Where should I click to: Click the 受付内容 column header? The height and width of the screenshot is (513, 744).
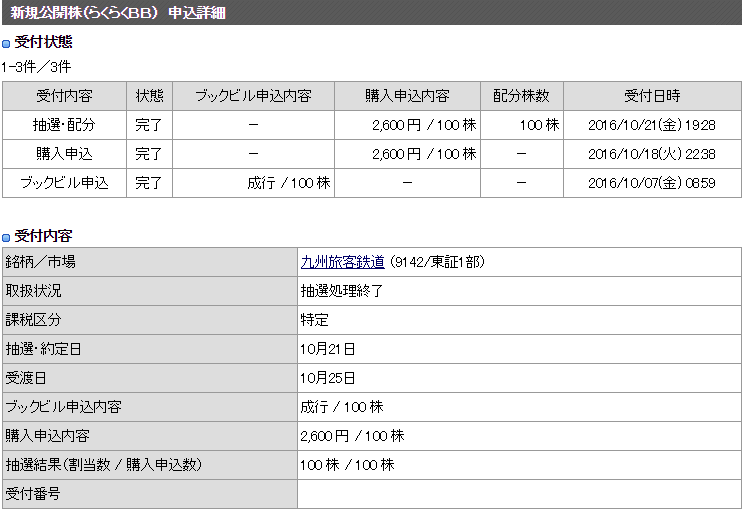point(65,96)
